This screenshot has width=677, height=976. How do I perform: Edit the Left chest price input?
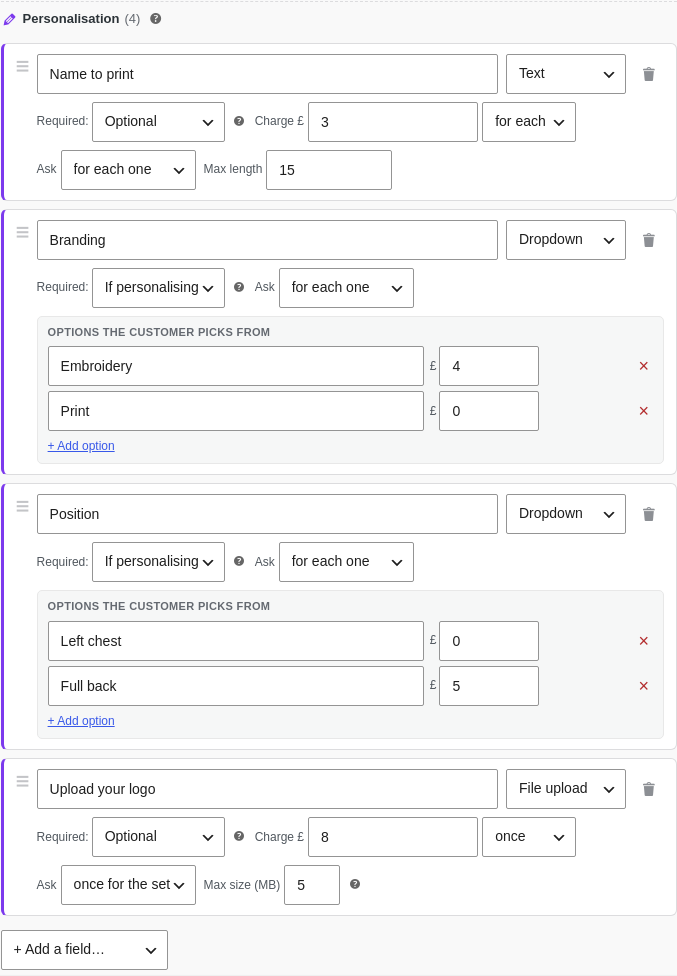488,641
